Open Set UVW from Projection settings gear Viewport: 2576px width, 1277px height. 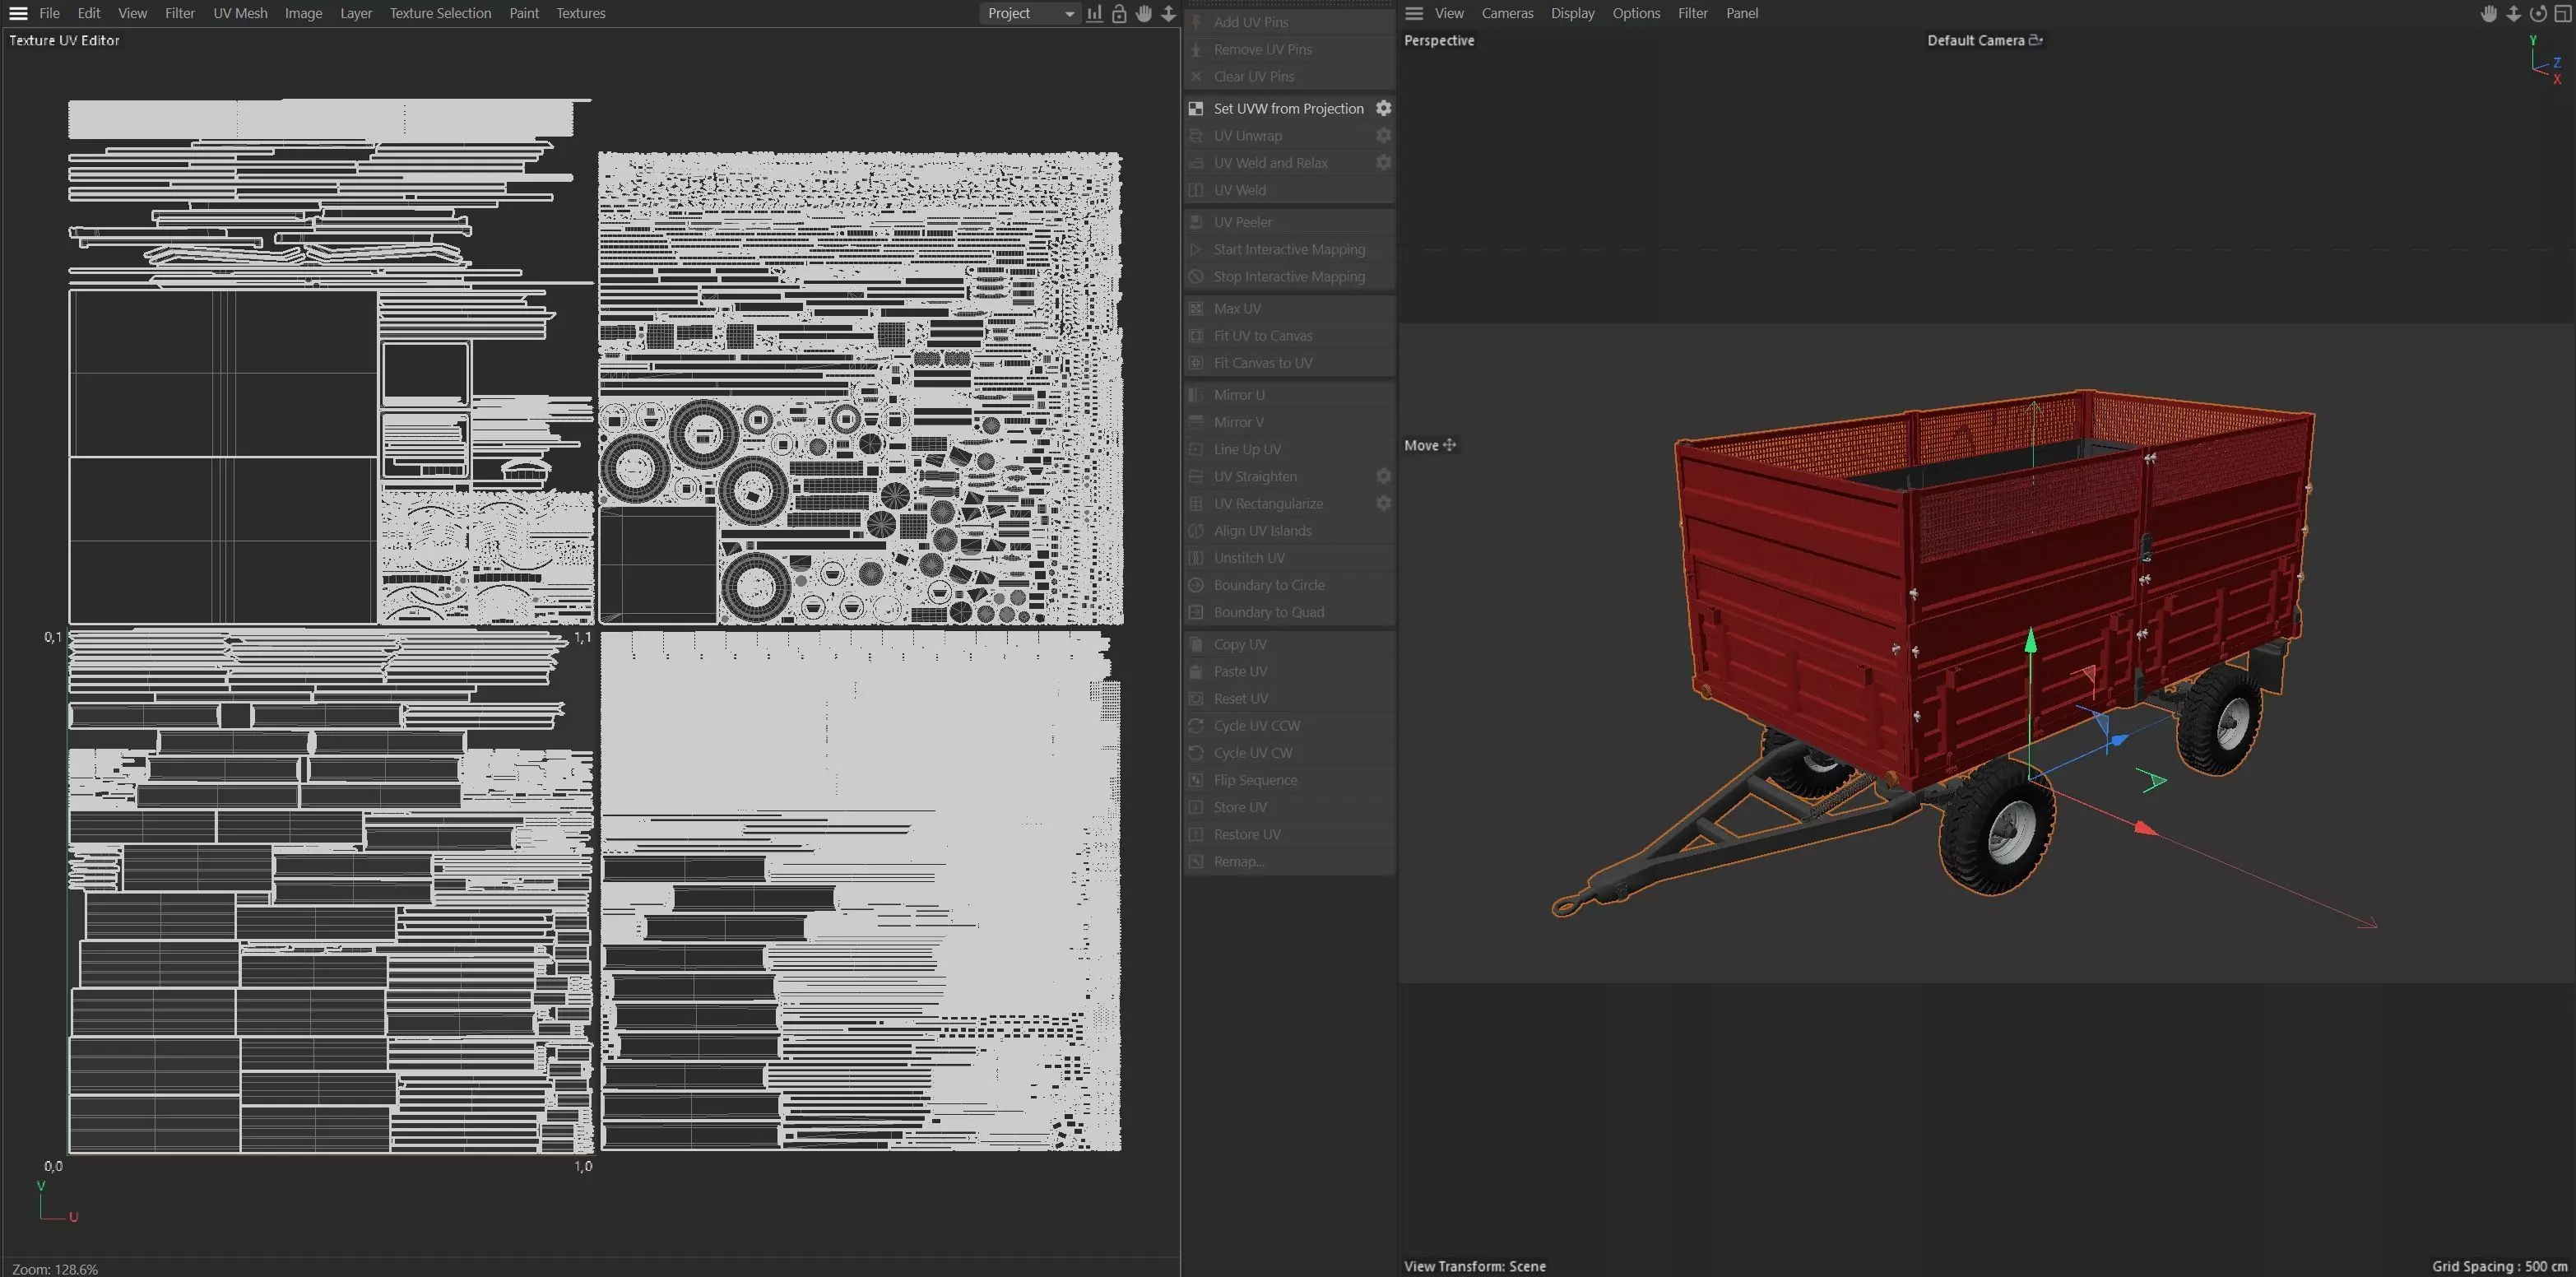click(1383, 108)
